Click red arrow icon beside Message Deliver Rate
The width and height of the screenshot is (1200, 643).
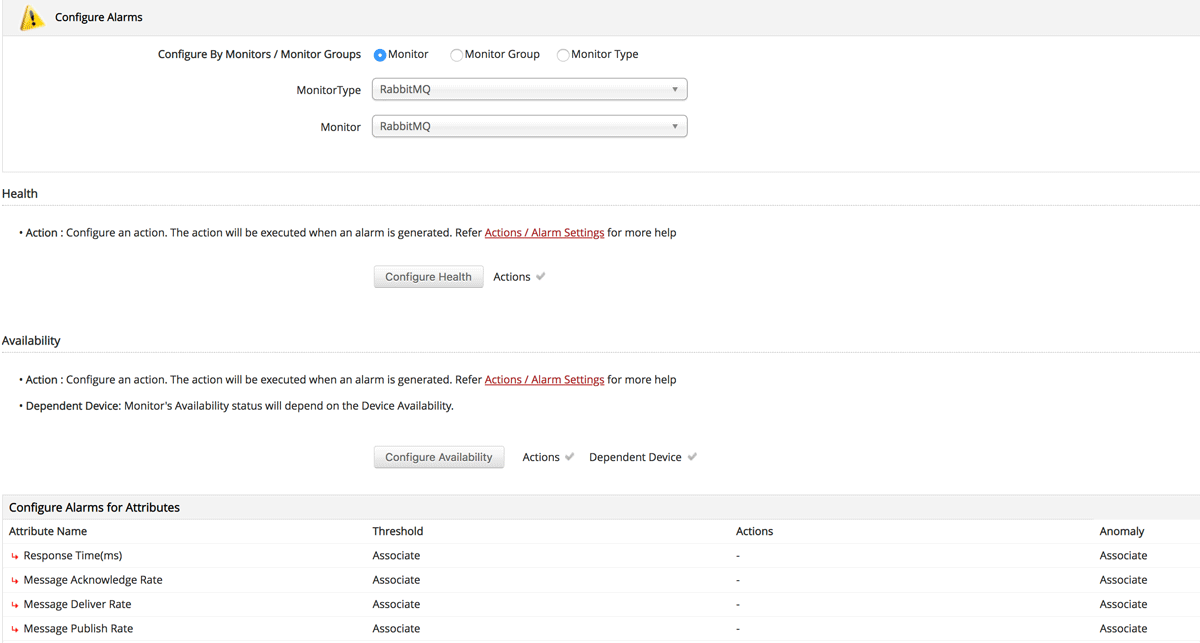coord(15,605)
